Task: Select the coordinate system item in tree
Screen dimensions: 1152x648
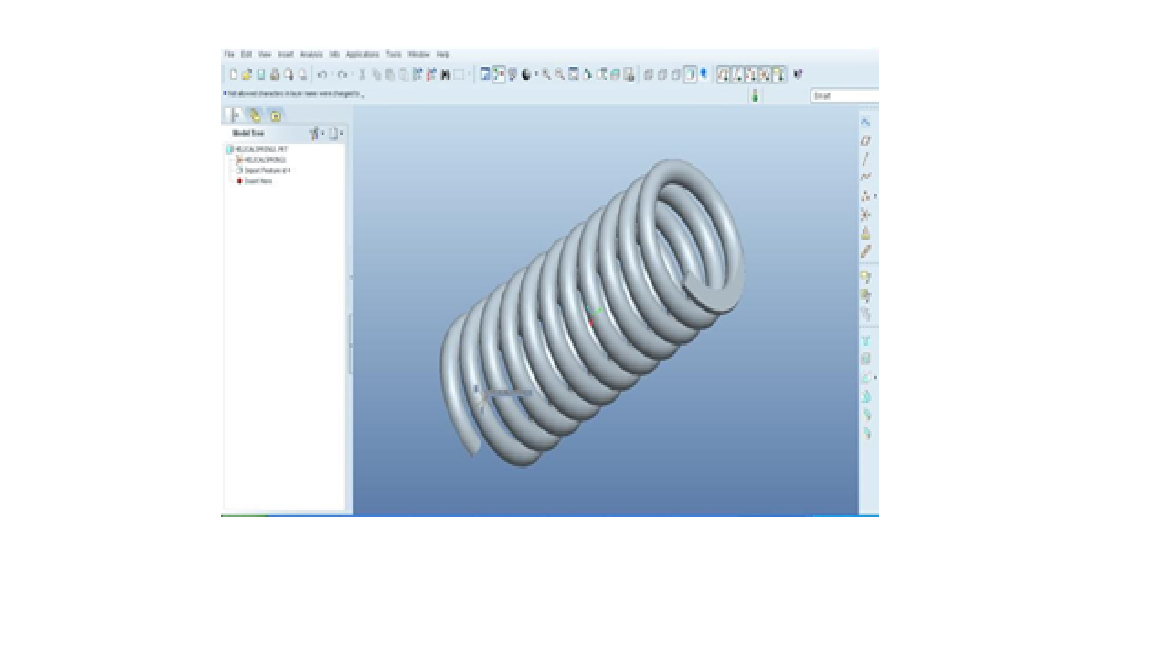Action: (x=261, y=159)
